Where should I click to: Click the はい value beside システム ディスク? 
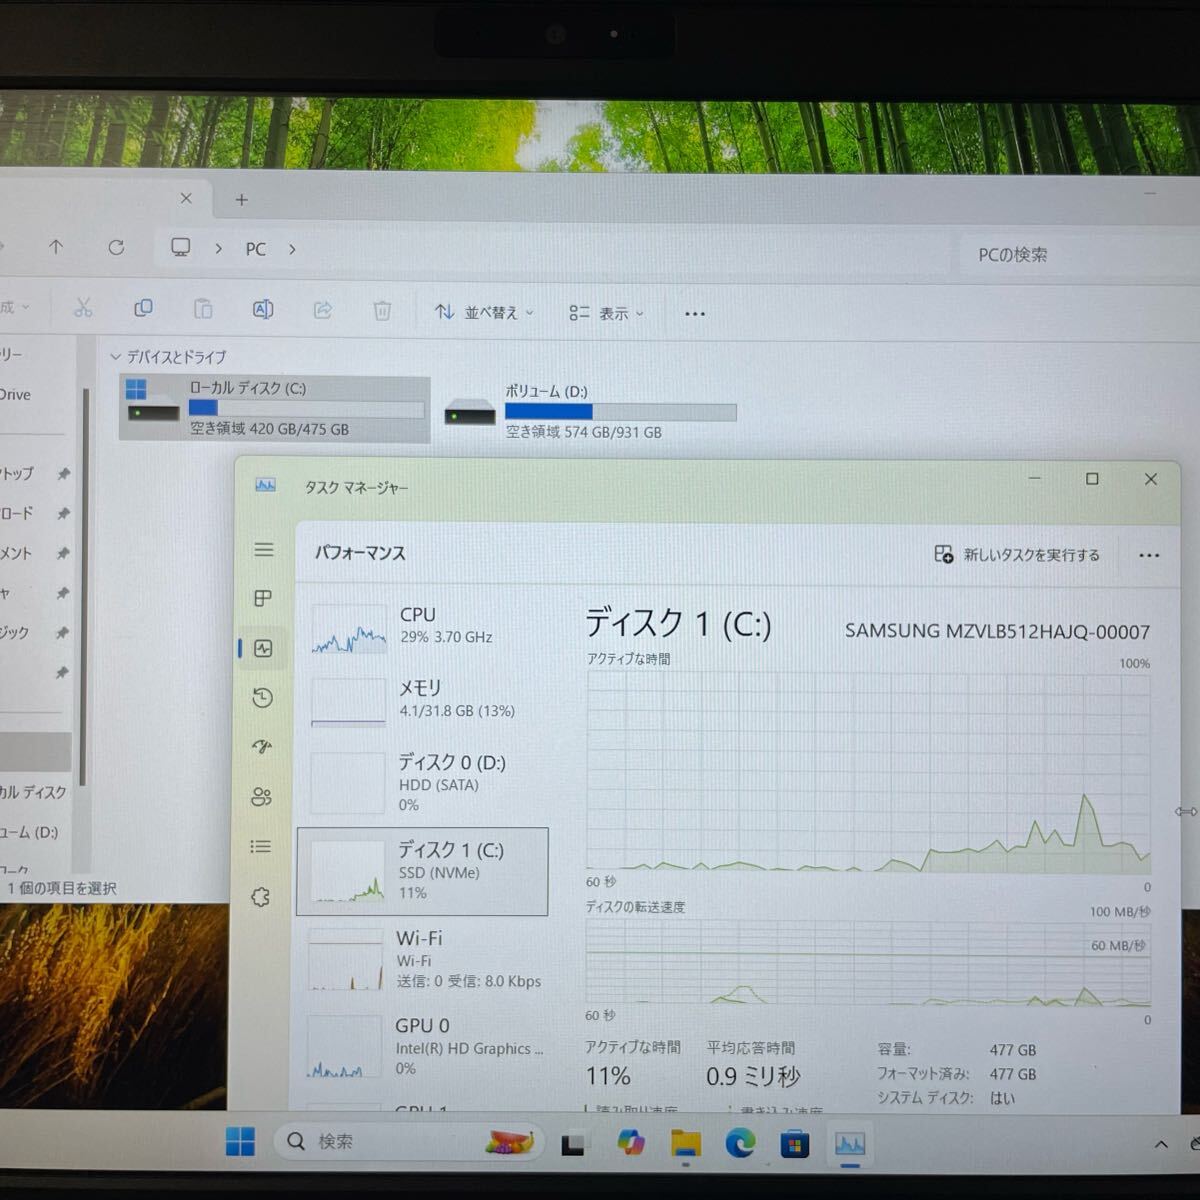coord(1002,1098)
